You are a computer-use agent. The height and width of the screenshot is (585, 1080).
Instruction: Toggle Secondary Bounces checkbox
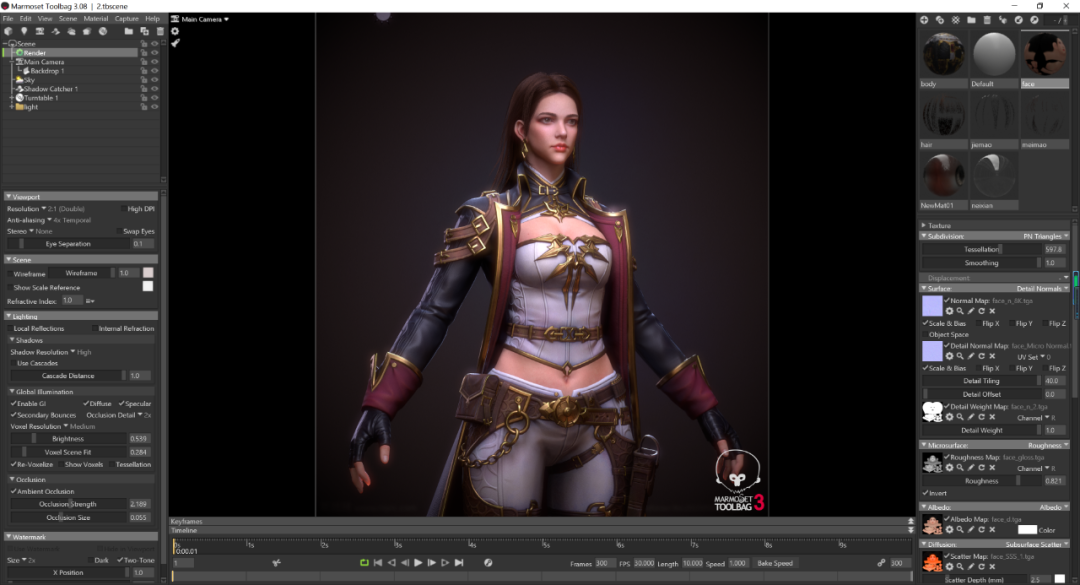pos(13,415)
